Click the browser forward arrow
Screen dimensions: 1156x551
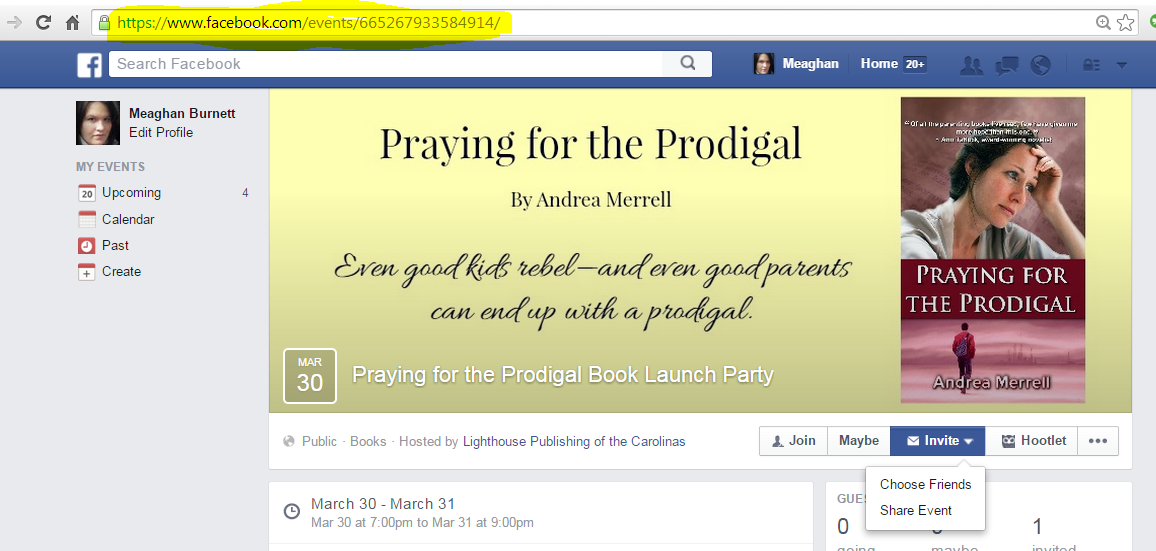pyautogui.click(x=13, y=22)
